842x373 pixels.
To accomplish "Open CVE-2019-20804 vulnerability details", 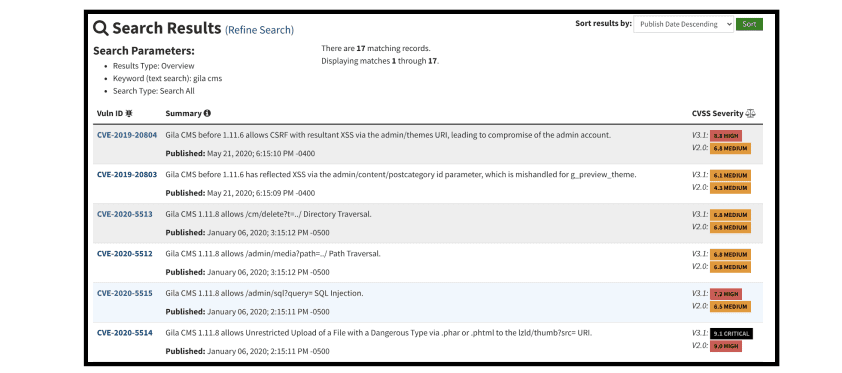I will (x=127, y=135).
